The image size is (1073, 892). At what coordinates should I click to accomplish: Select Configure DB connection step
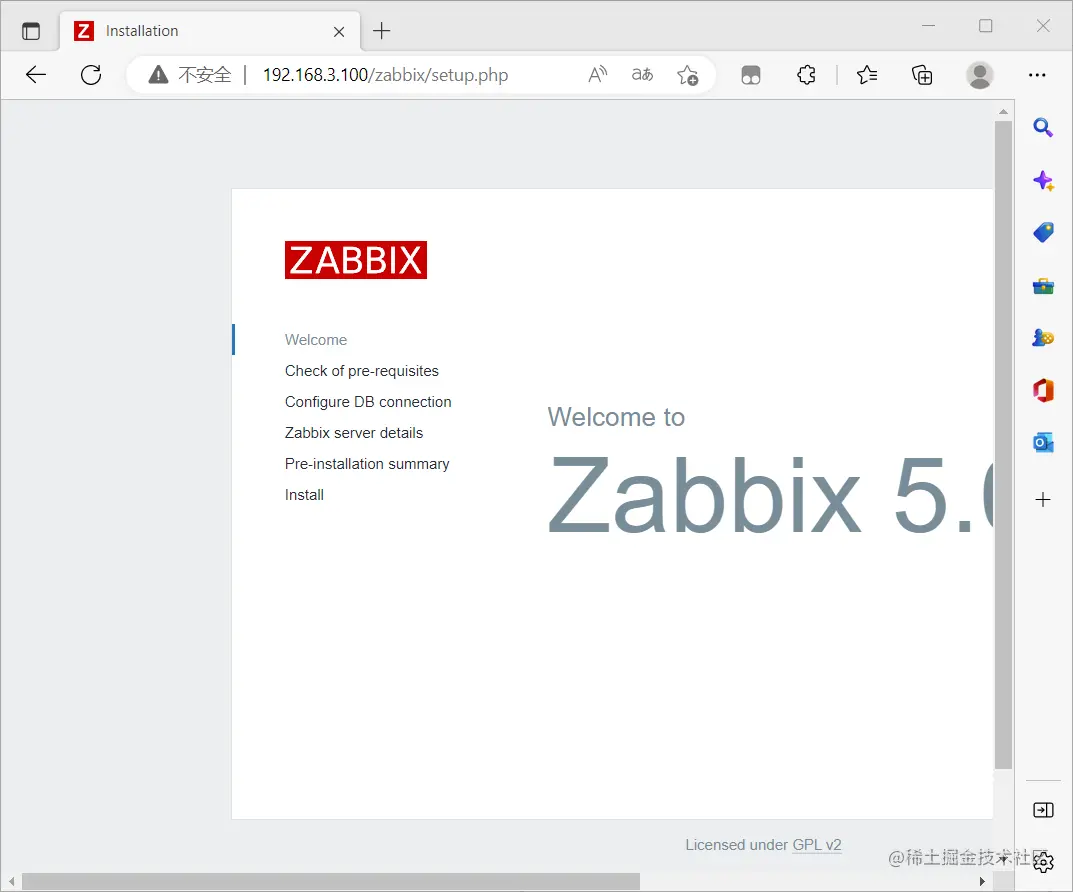tap(368, 402)
